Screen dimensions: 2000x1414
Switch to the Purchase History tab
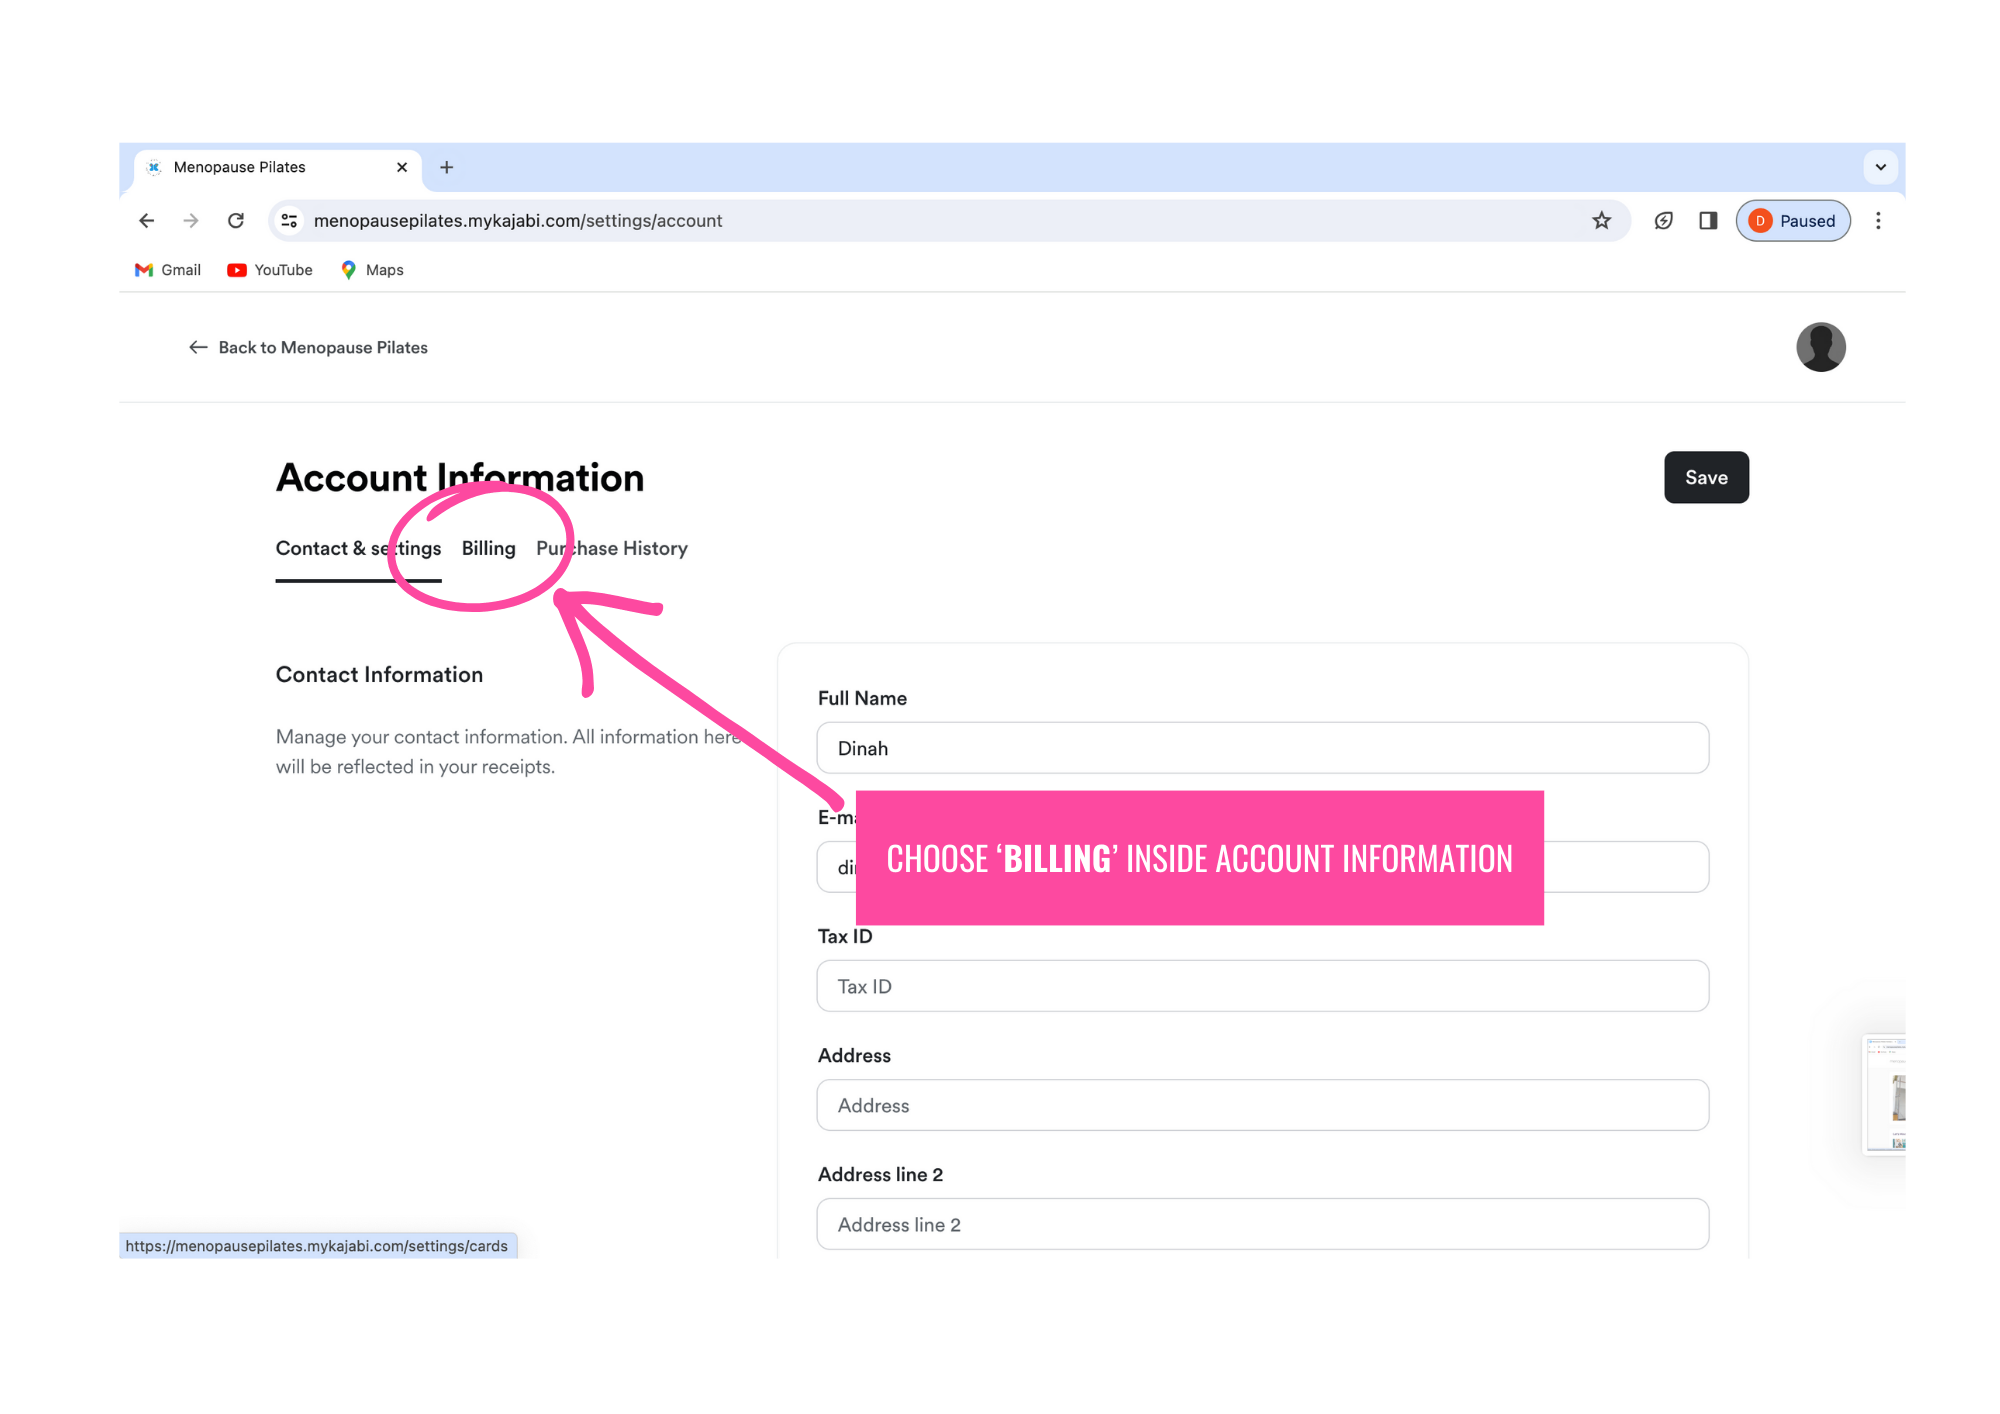click(x=612, y=548)
